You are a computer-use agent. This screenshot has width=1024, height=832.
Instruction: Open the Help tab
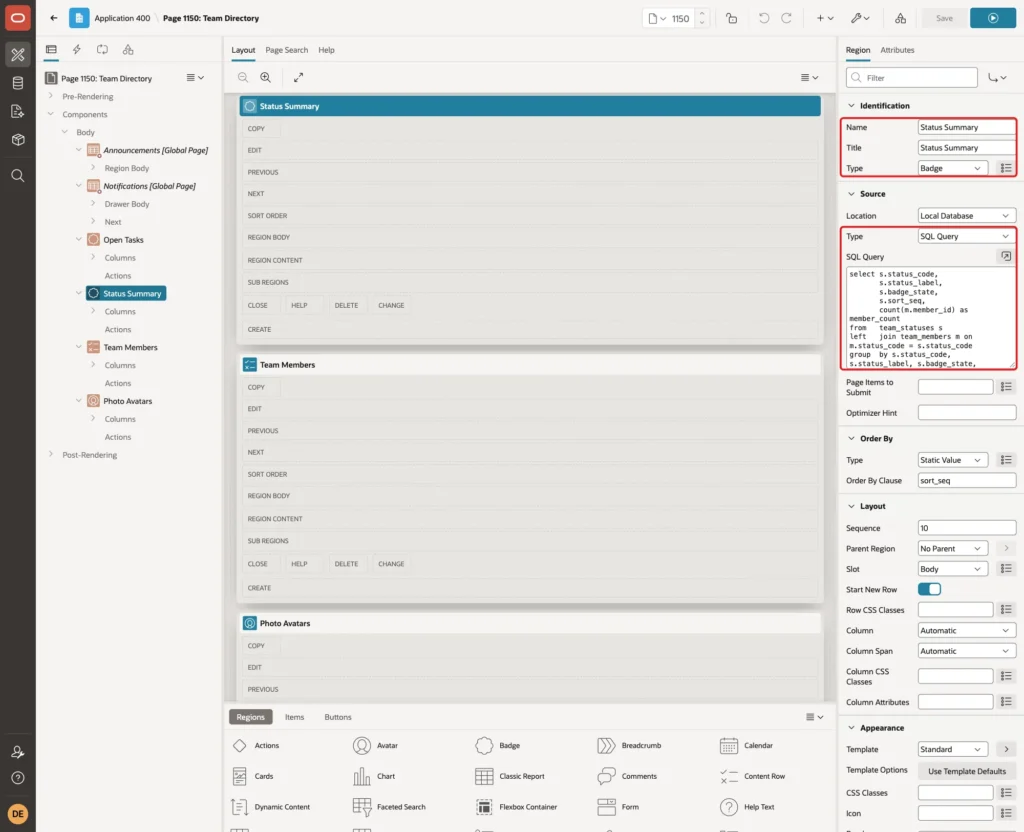point(327,50)
